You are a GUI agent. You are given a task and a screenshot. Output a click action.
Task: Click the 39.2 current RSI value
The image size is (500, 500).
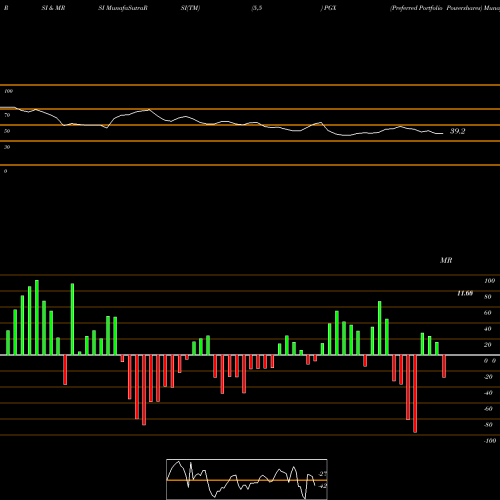(x=457, y=131)
